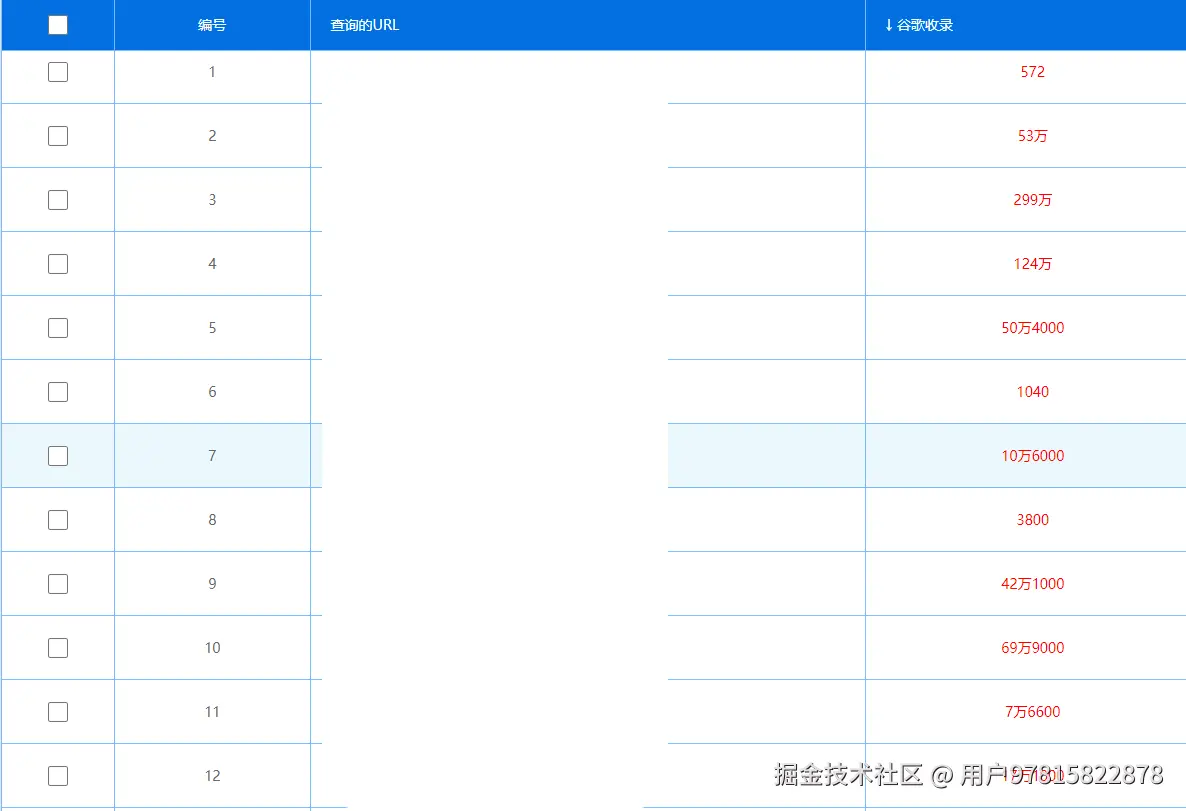Click the 编号 column header
Screen dimensions: 1186x811
click(212, 25)
